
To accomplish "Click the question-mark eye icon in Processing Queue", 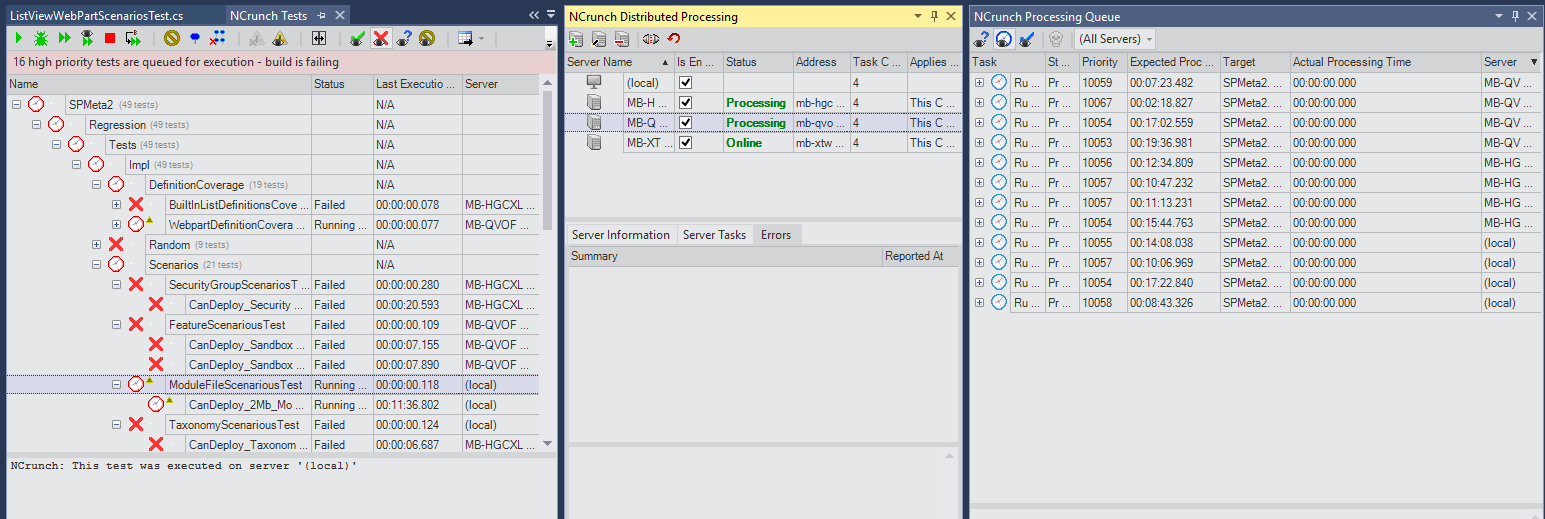I will 981,38.
